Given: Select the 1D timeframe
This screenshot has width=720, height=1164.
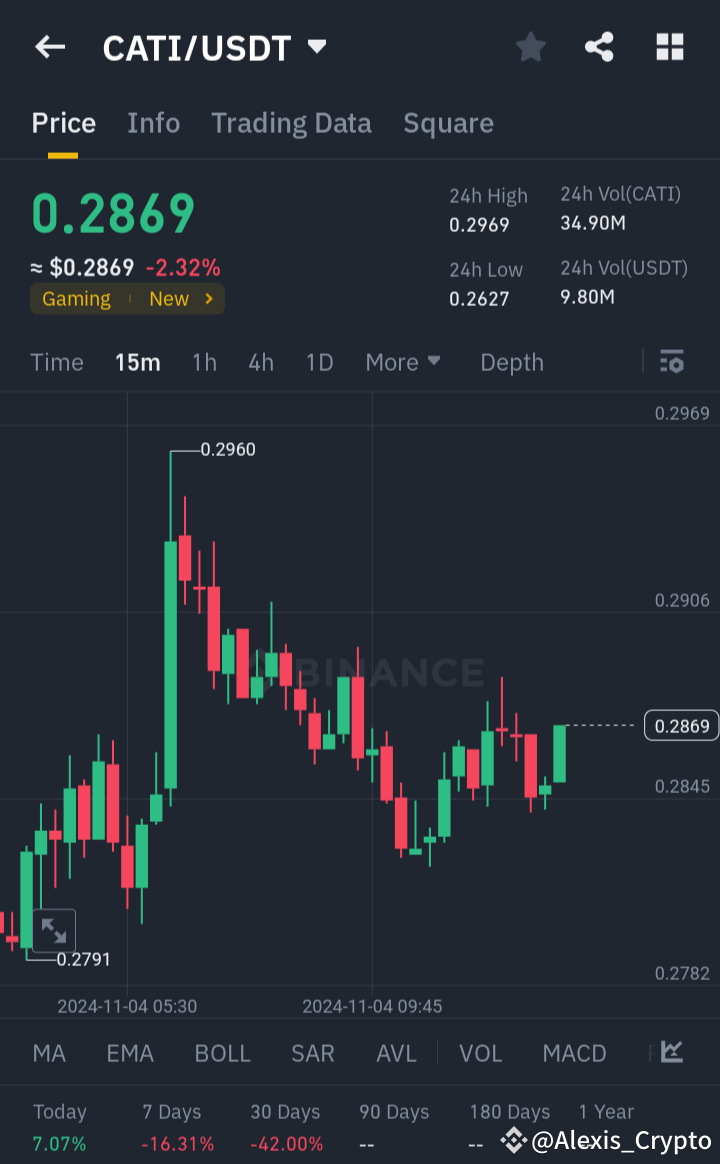Looking at the screenshot, I should pyautogui.click(x=319, y=362).
